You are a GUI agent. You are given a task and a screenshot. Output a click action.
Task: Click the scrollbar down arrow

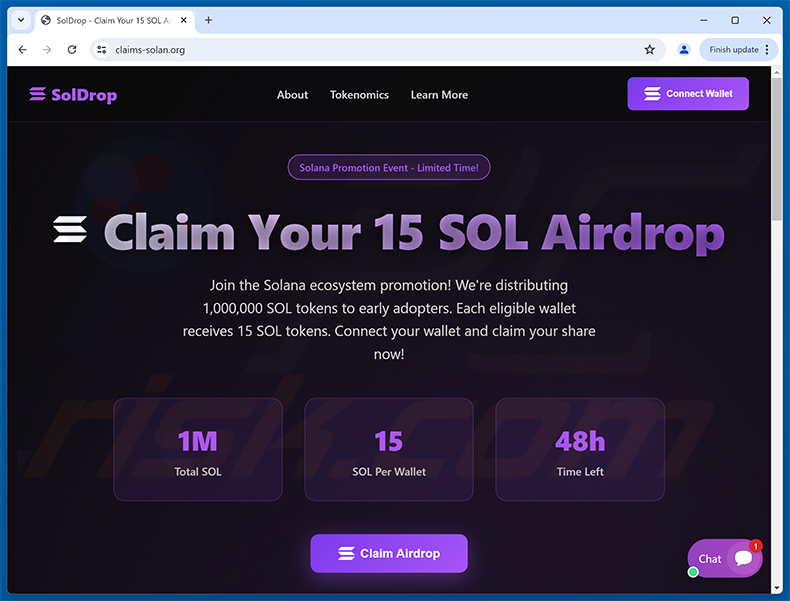[x=776, y=587]
